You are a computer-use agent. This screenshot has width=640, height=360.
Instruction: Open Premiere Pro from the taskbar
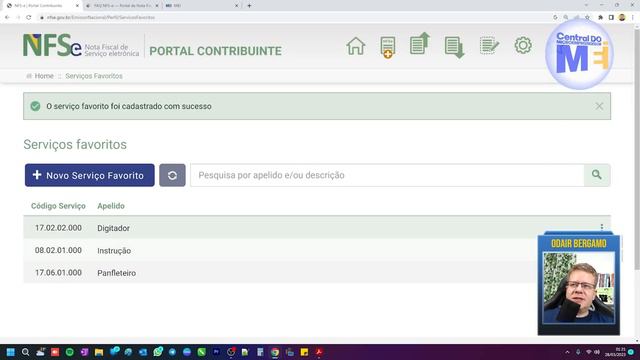coord(216,352)
